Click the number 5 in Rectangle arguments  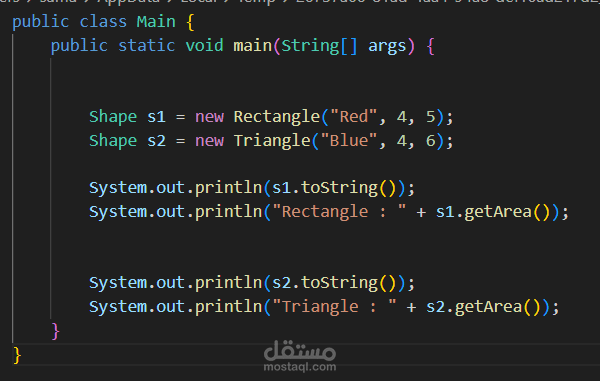(430, 117)
